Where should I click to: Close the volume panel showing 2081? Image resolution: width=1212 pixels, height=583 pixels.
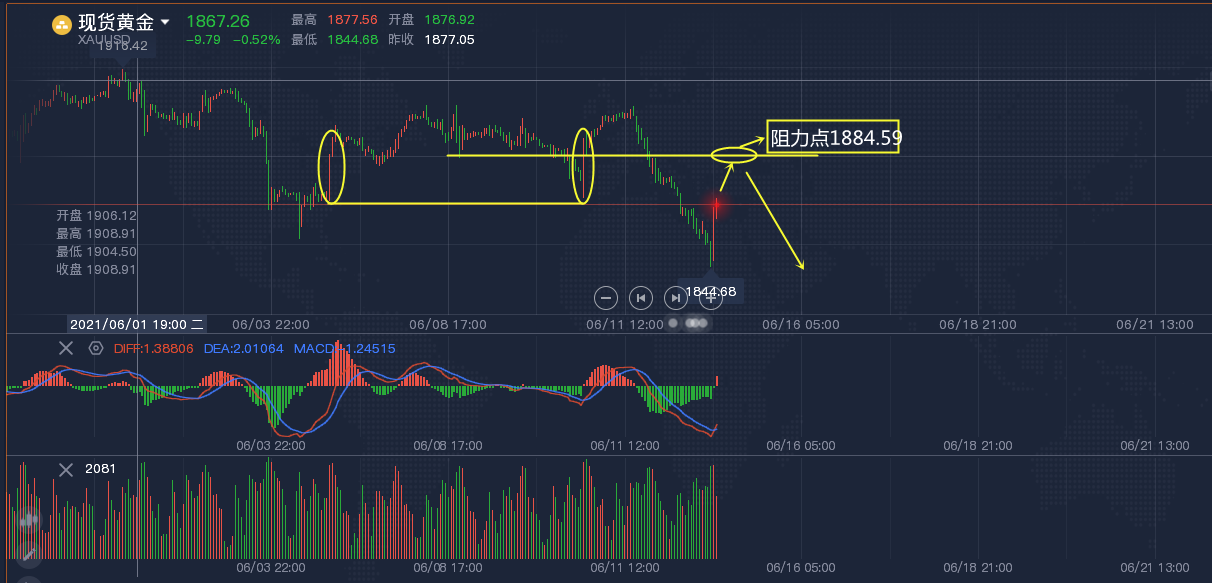66,469
